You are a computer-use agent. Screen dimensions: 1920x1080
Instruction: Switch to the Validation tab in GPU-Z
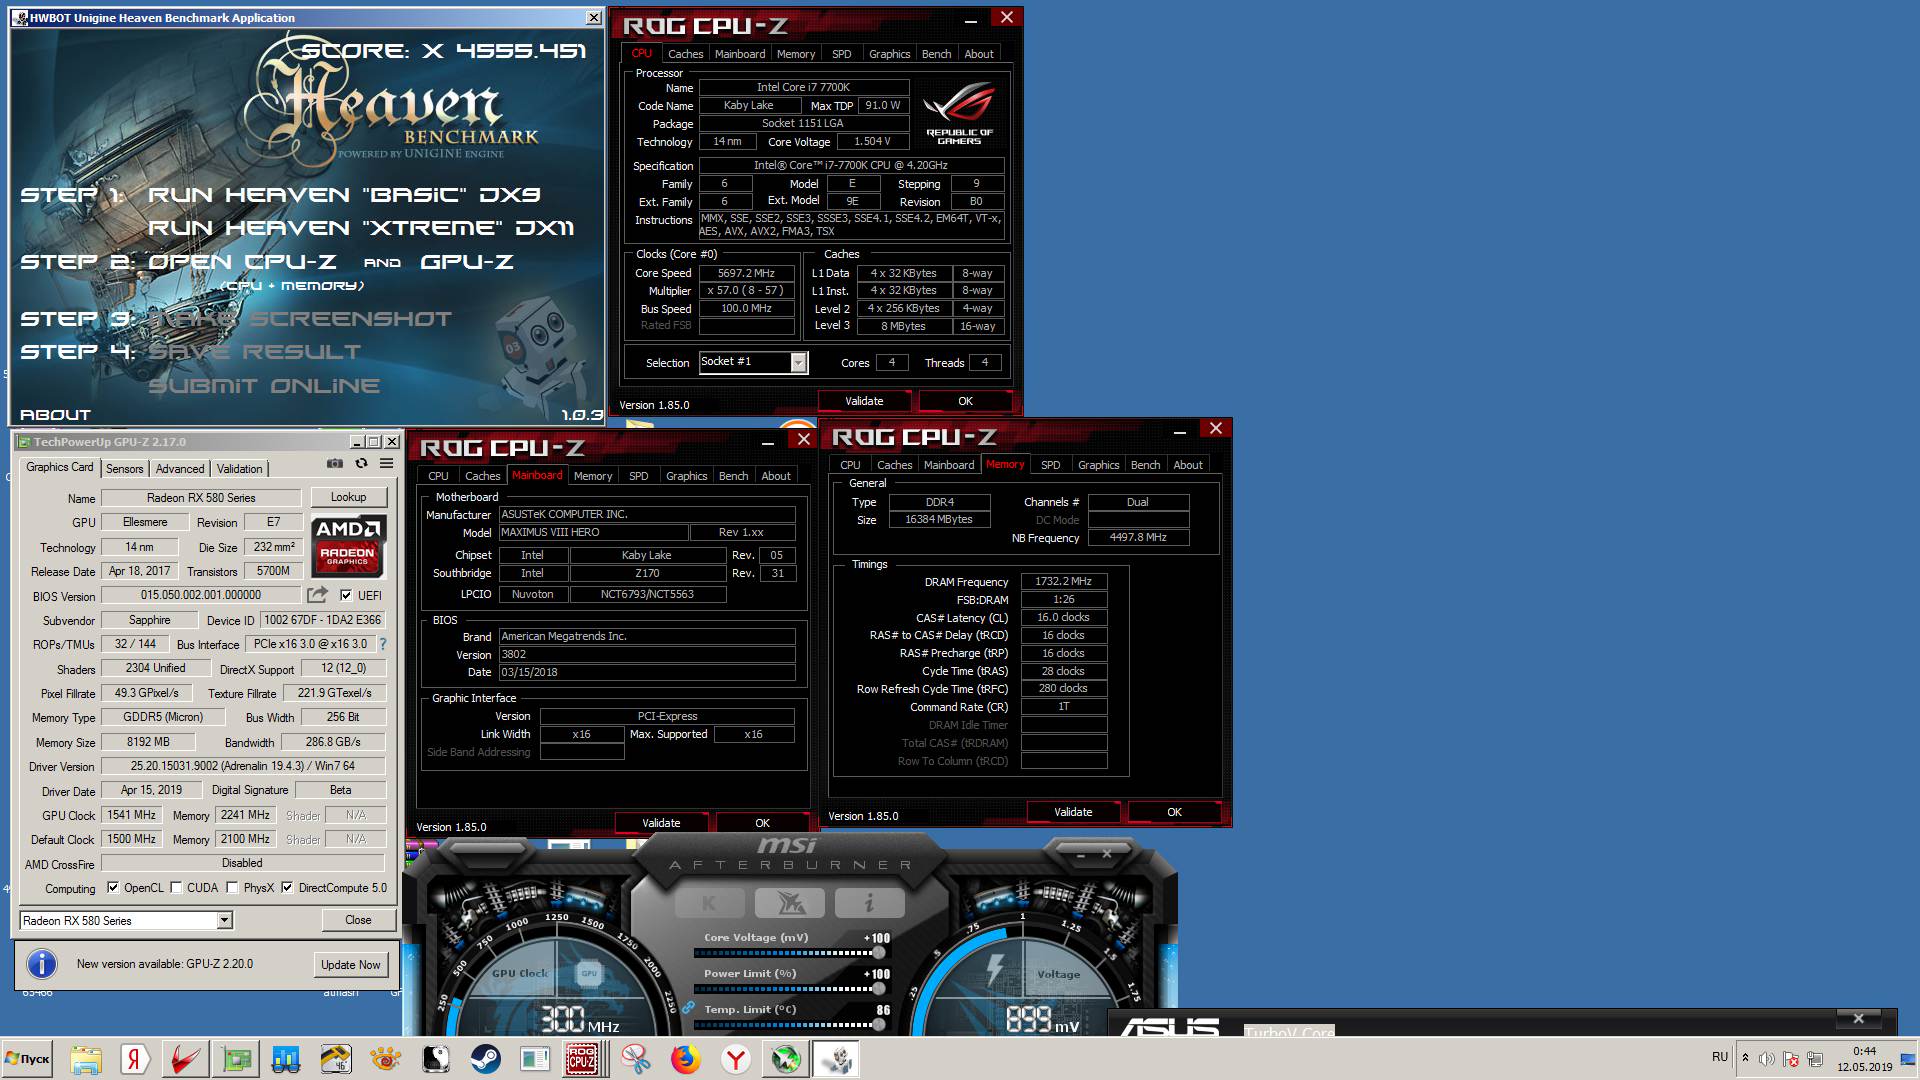[x=240, y=468]
